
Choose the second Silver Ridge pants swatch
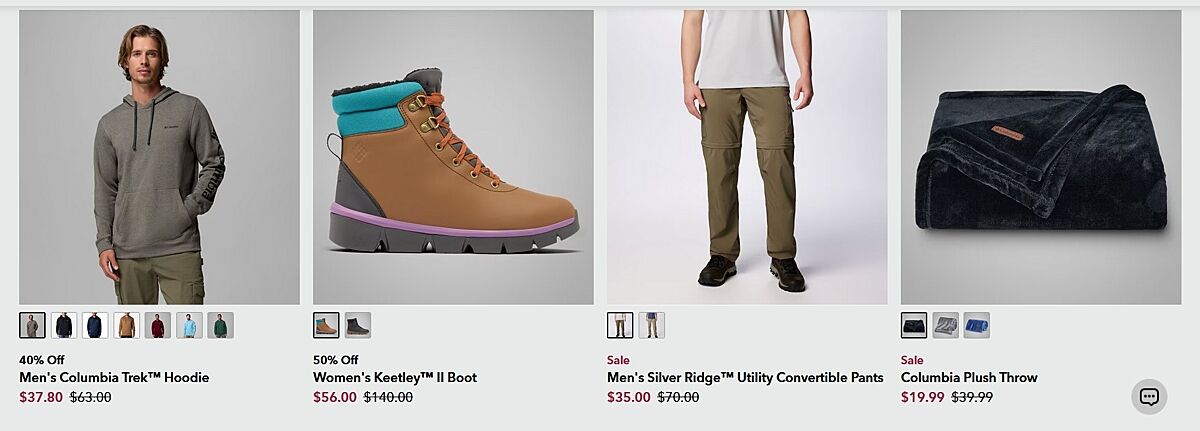(652, 325)
